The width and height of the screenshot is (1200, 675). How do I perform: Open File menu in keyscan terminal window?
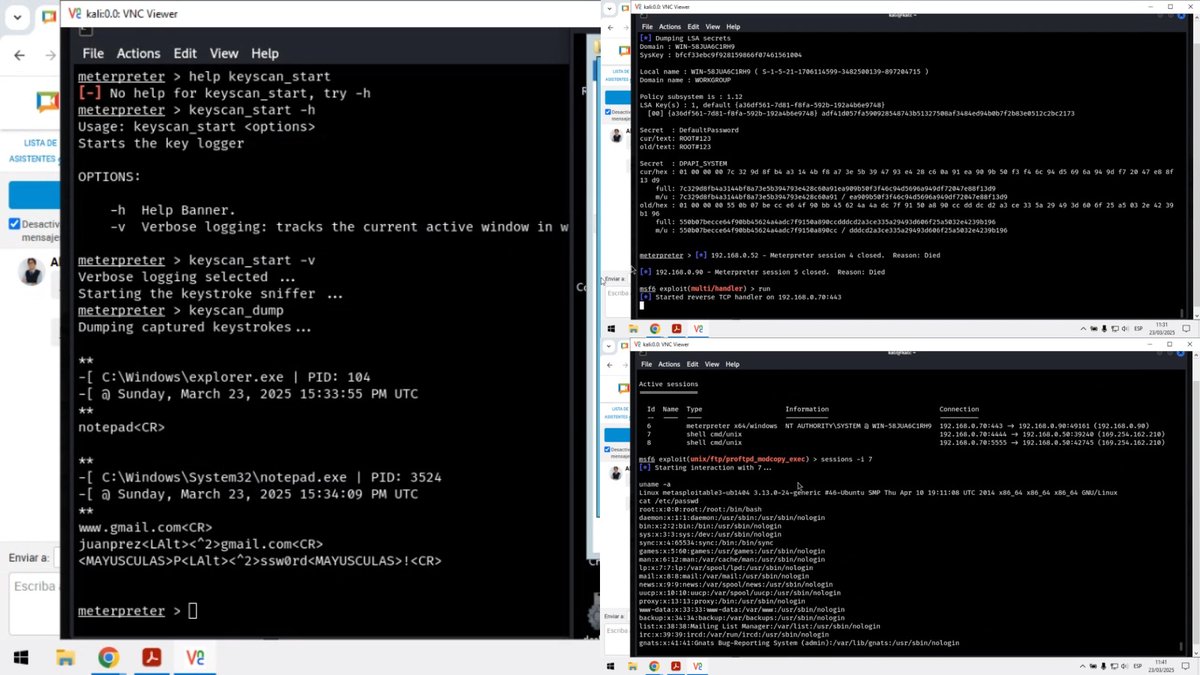93,53
